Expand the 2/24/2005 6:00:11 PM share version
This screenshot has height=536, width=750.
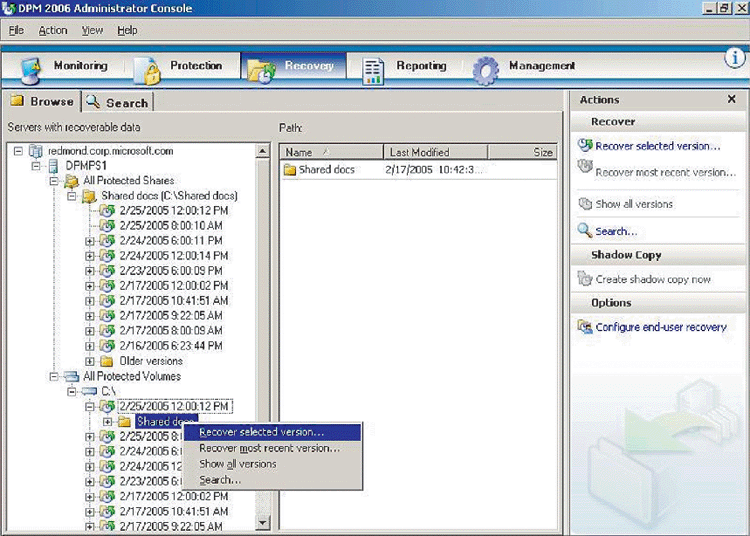pyautogui.click(x=89, y=241)
